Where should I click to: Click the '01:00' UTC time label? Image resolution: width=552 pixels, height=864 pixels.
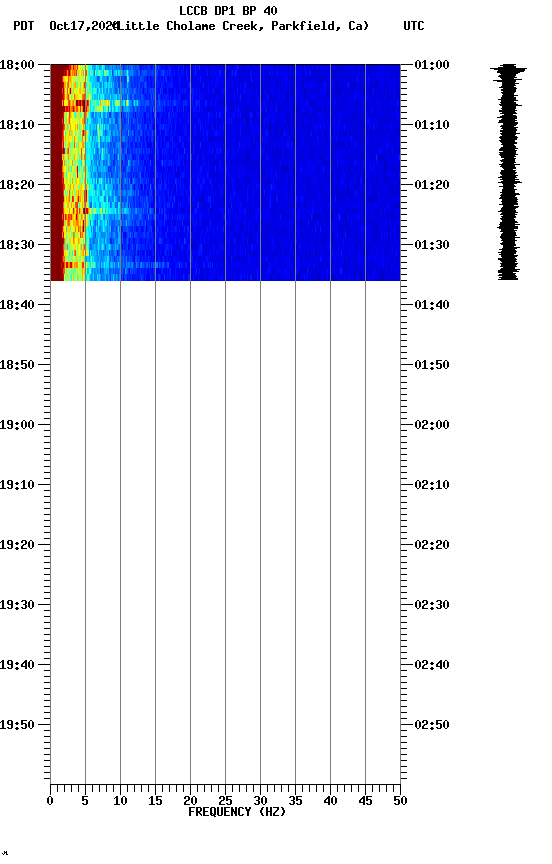tap(432, 65)
